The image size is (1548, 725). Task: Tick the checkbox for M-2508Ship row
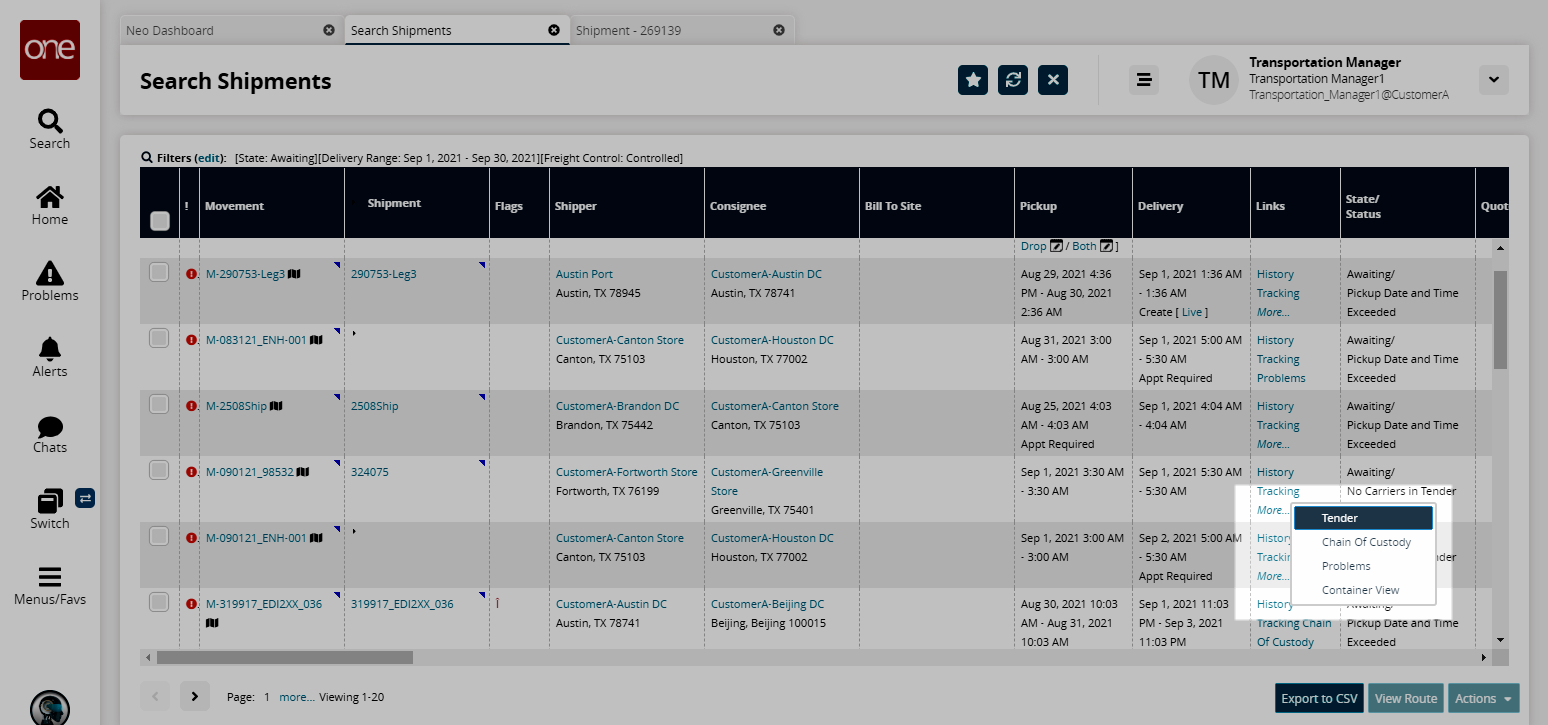[x=159, y=404]
